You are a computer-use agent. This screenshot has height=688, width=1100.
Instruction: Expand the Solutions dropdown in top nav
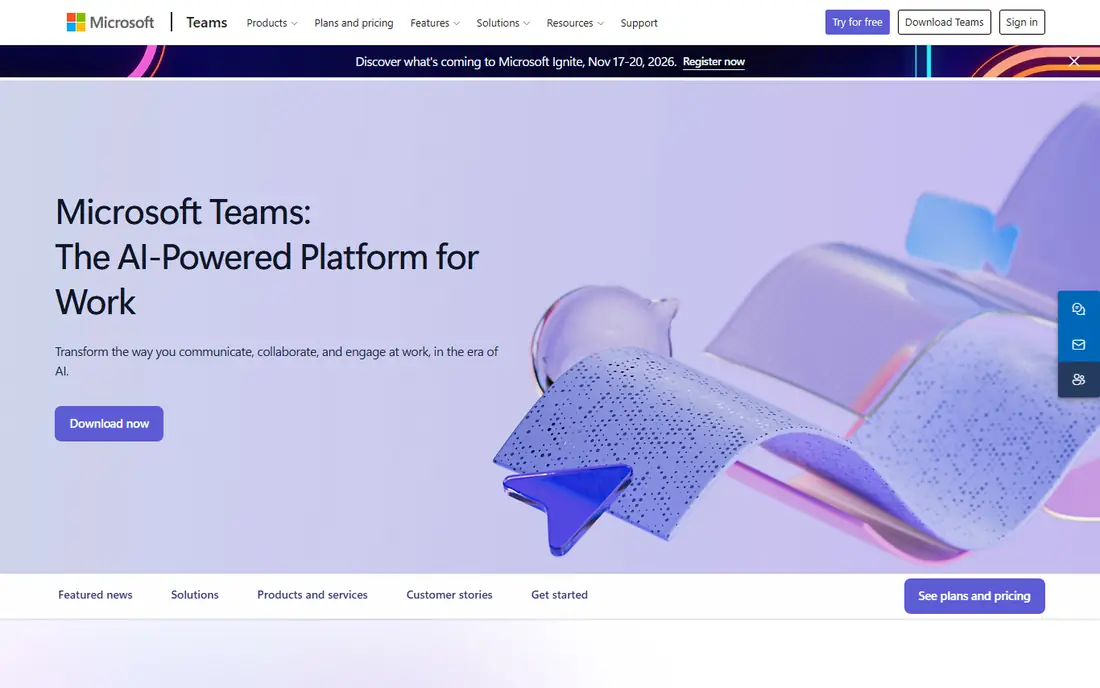[x=503, y=23]
